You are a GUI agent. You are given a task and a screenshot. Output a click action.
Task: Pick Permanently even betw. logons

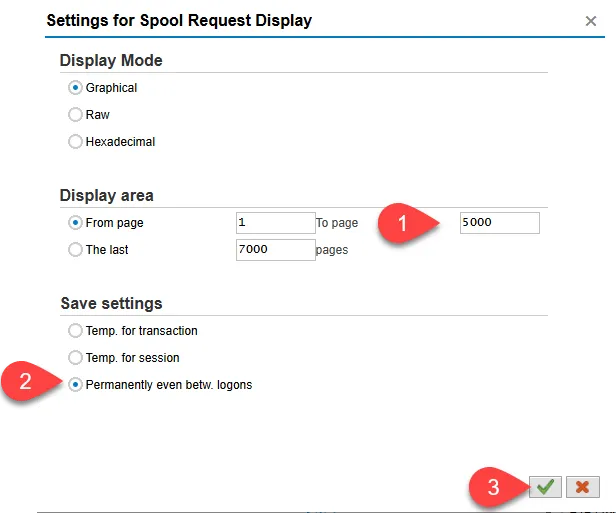(x=75, y=385)
